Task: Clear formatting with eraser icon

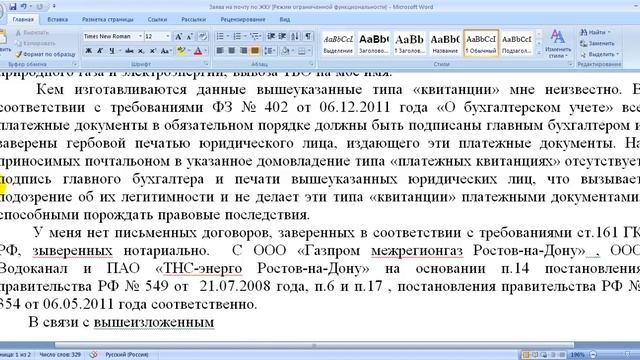Action: pos(202,37)
